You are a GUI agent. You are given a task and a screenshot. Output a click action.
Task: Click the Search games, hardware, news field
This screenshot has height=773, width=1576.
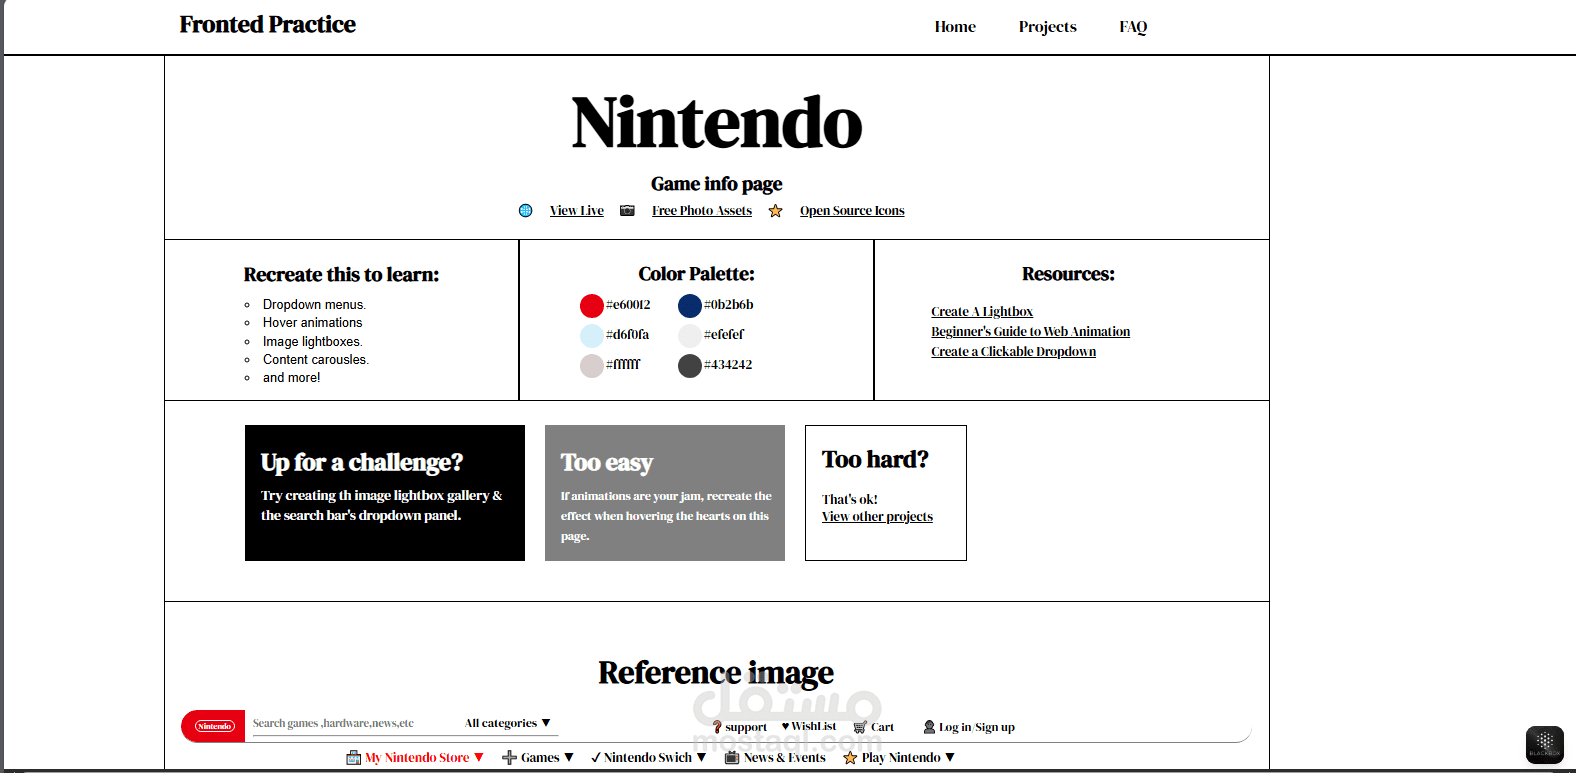point(352,723)
